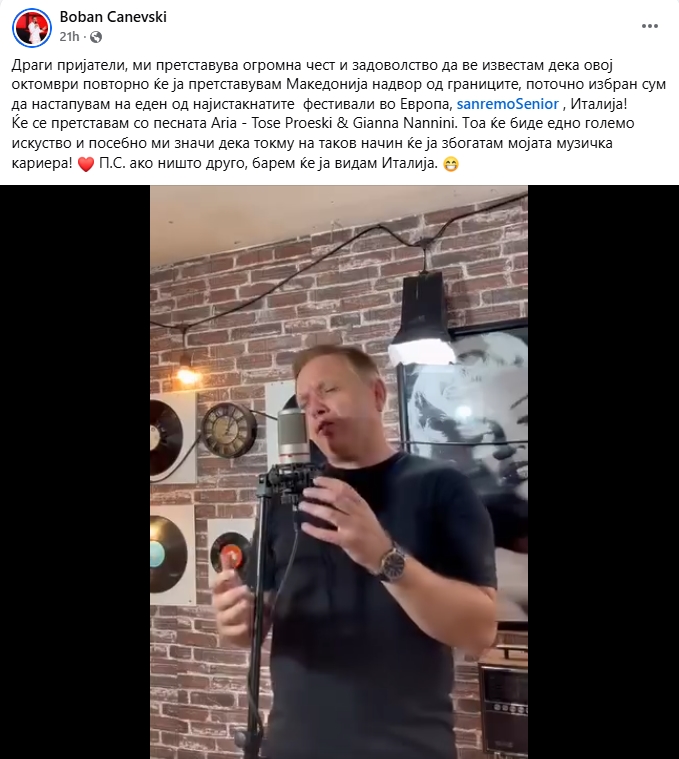Click the red heart emoji in post
Viewport: 679px width, 759px height.
tap(86, 165)
